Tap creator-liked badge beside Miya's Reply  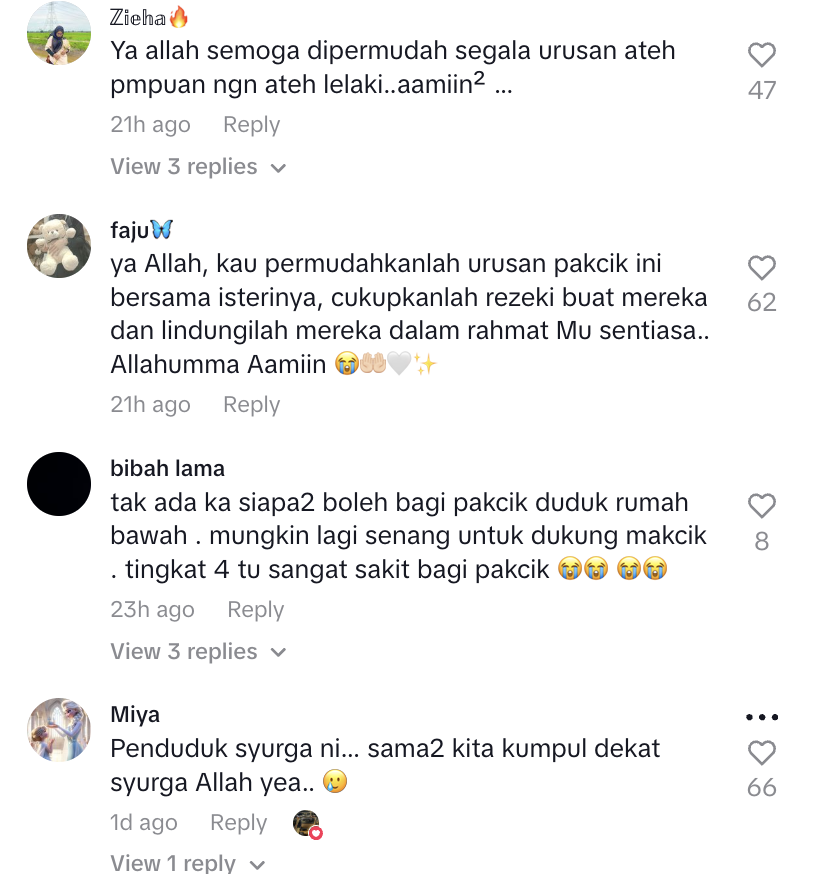pyautogui.click(x=307, y=824)
